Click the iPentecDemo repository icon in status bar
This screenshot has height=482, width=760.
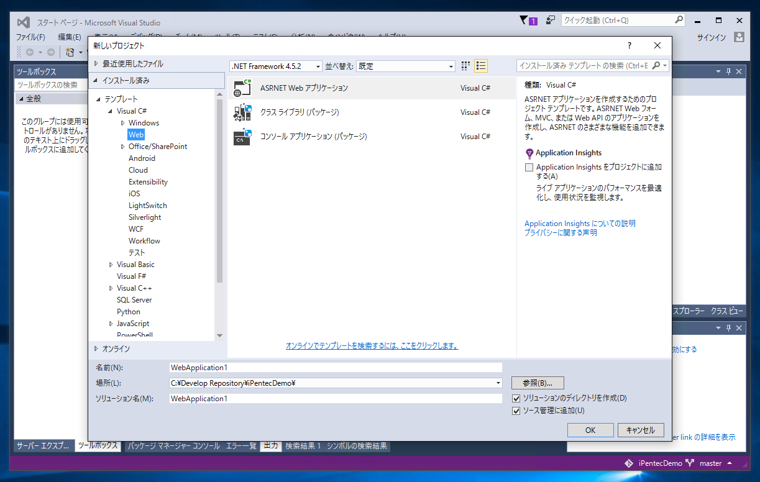click(x=629, y=463)
